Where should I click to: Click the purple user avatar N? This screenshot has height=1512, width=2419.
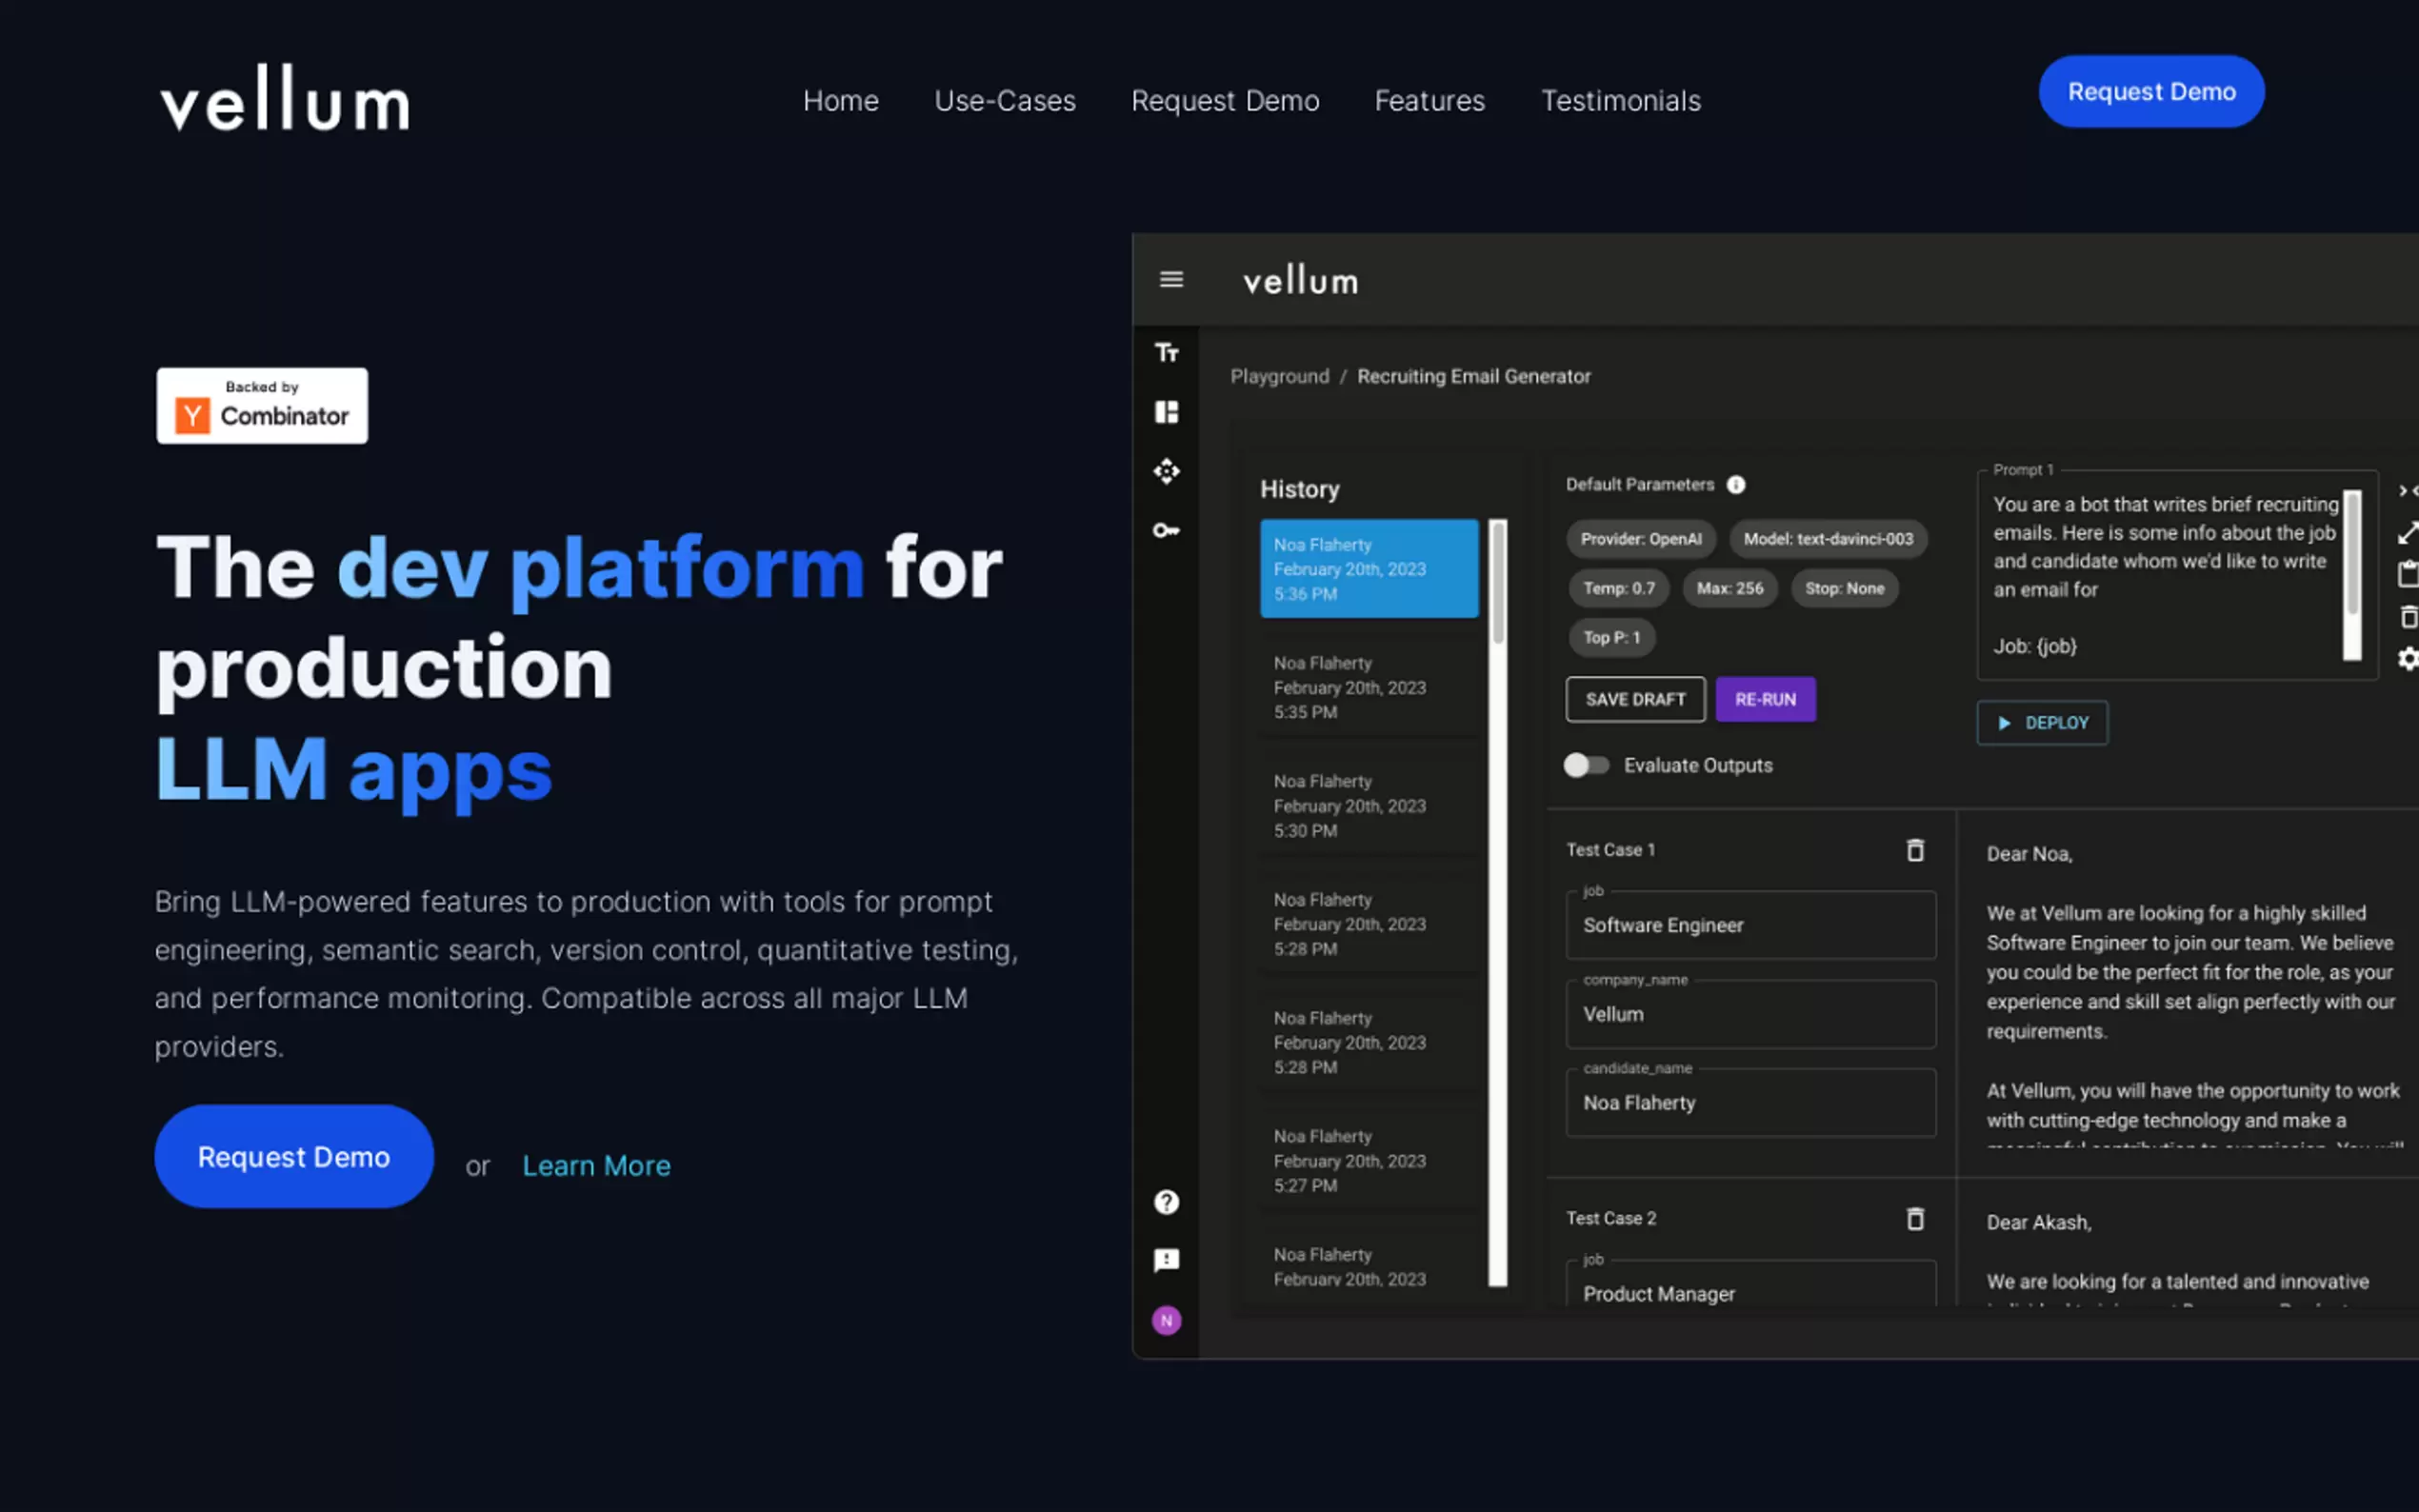(x=1166, y=1320)
